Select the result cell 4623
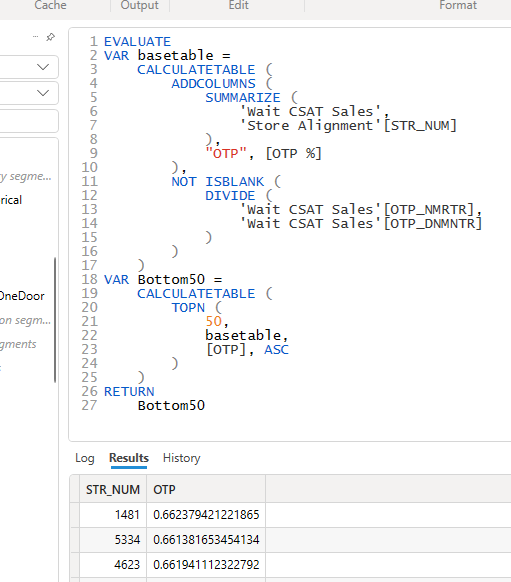The image size is (511, 582). tap(113, 565)
